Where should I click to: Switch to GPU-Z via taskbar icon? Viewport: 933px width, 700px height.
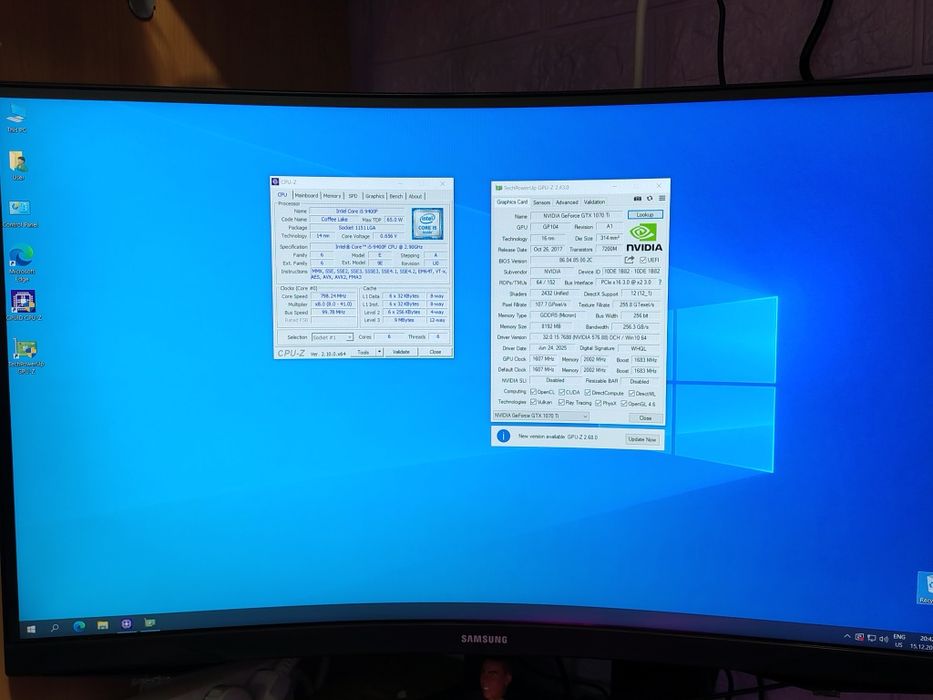coord(150,623)
